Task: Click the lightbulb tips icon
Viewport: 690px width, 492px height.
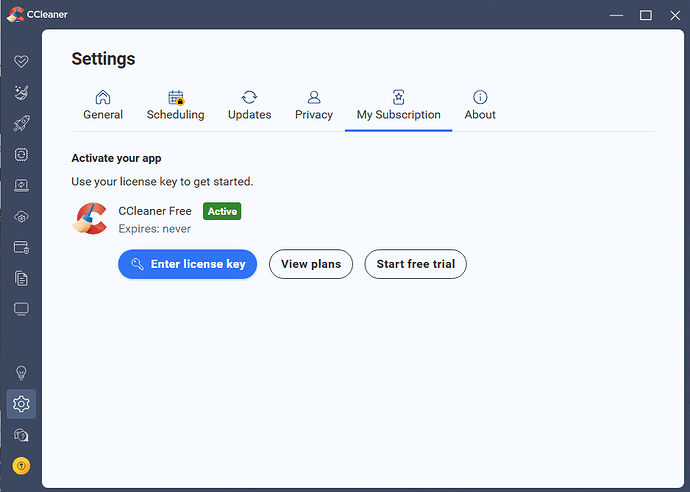Action: click(x=21, y=373)
